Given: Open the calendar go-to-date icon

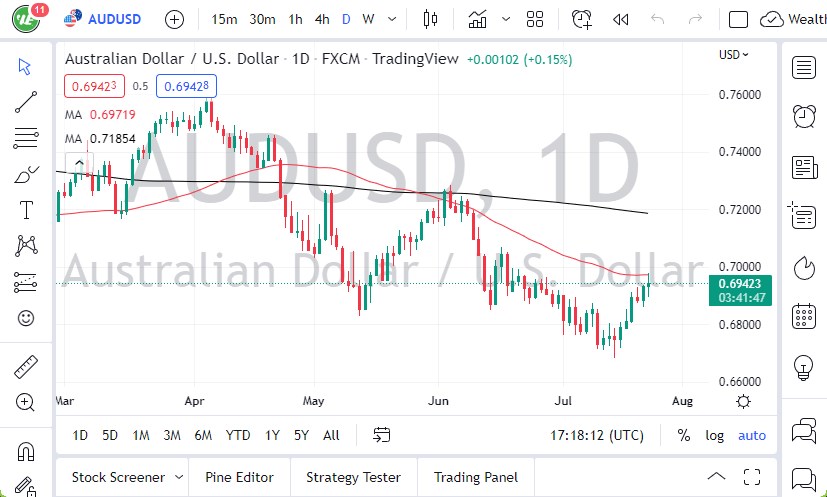Looking at the screenshot, I should coord(381,435).
